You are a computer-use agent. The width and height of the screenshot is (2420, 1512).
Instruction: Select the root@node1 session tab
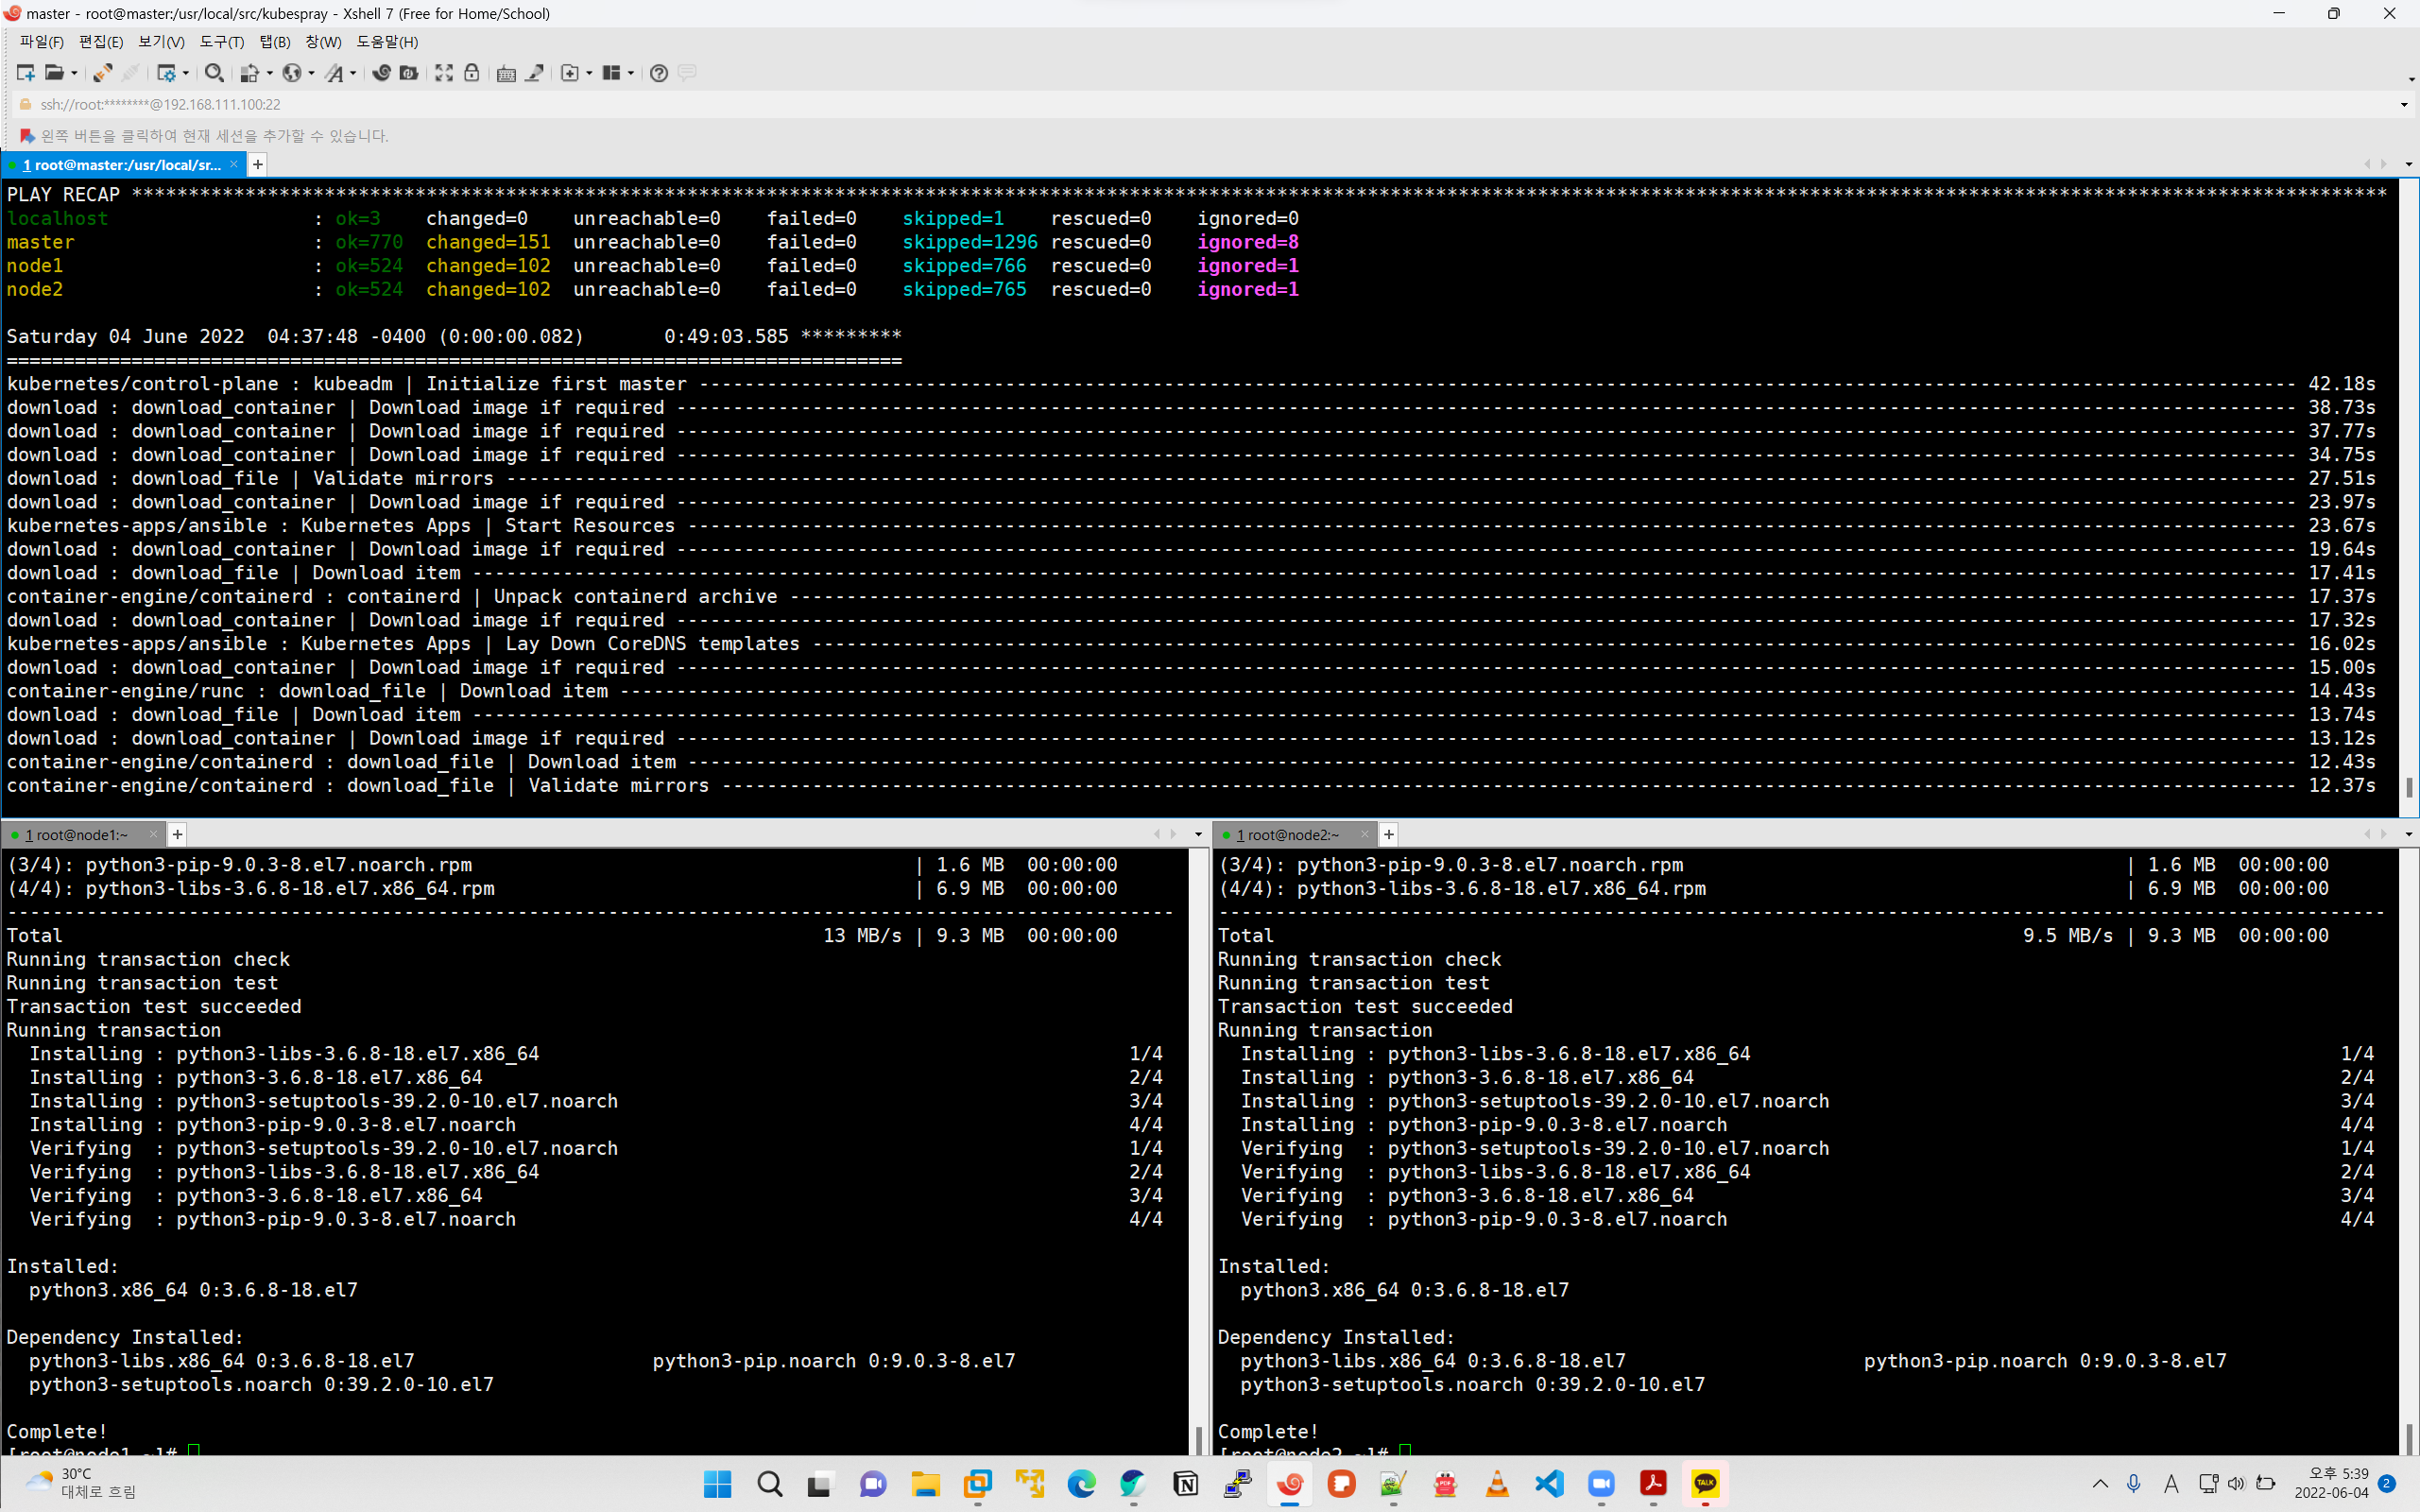coord(77,835)
